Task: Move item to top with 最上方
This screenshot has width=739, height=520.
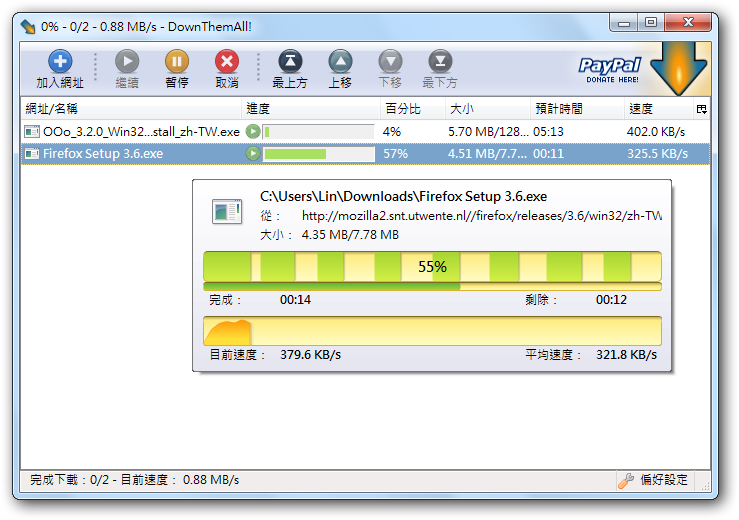Action: 290,69
